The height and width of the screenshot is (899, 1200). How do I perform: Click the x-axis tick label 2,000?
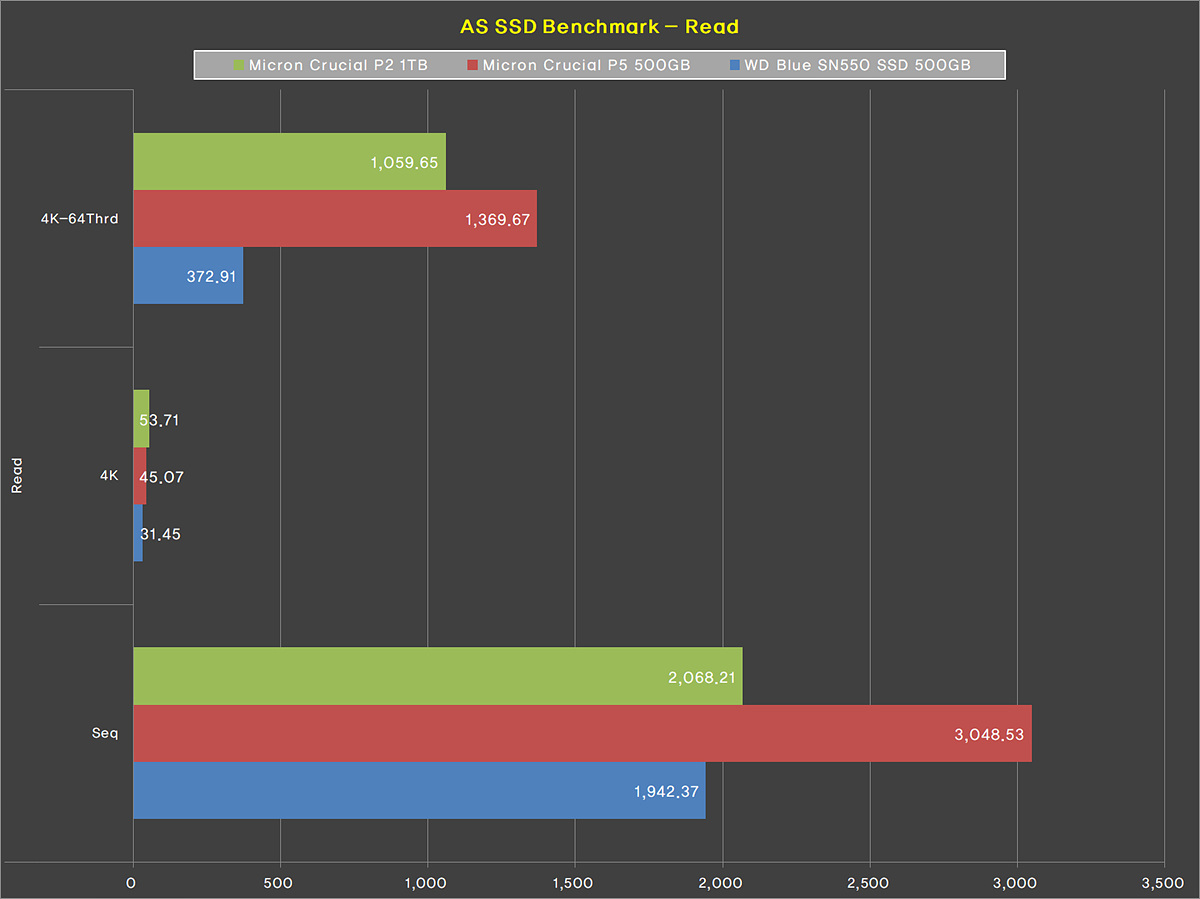point(721,883)
